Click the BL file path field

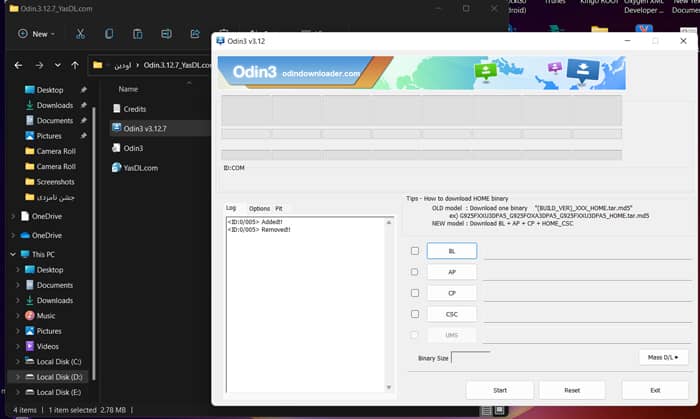pyautogui.click(x=588, y=252)
